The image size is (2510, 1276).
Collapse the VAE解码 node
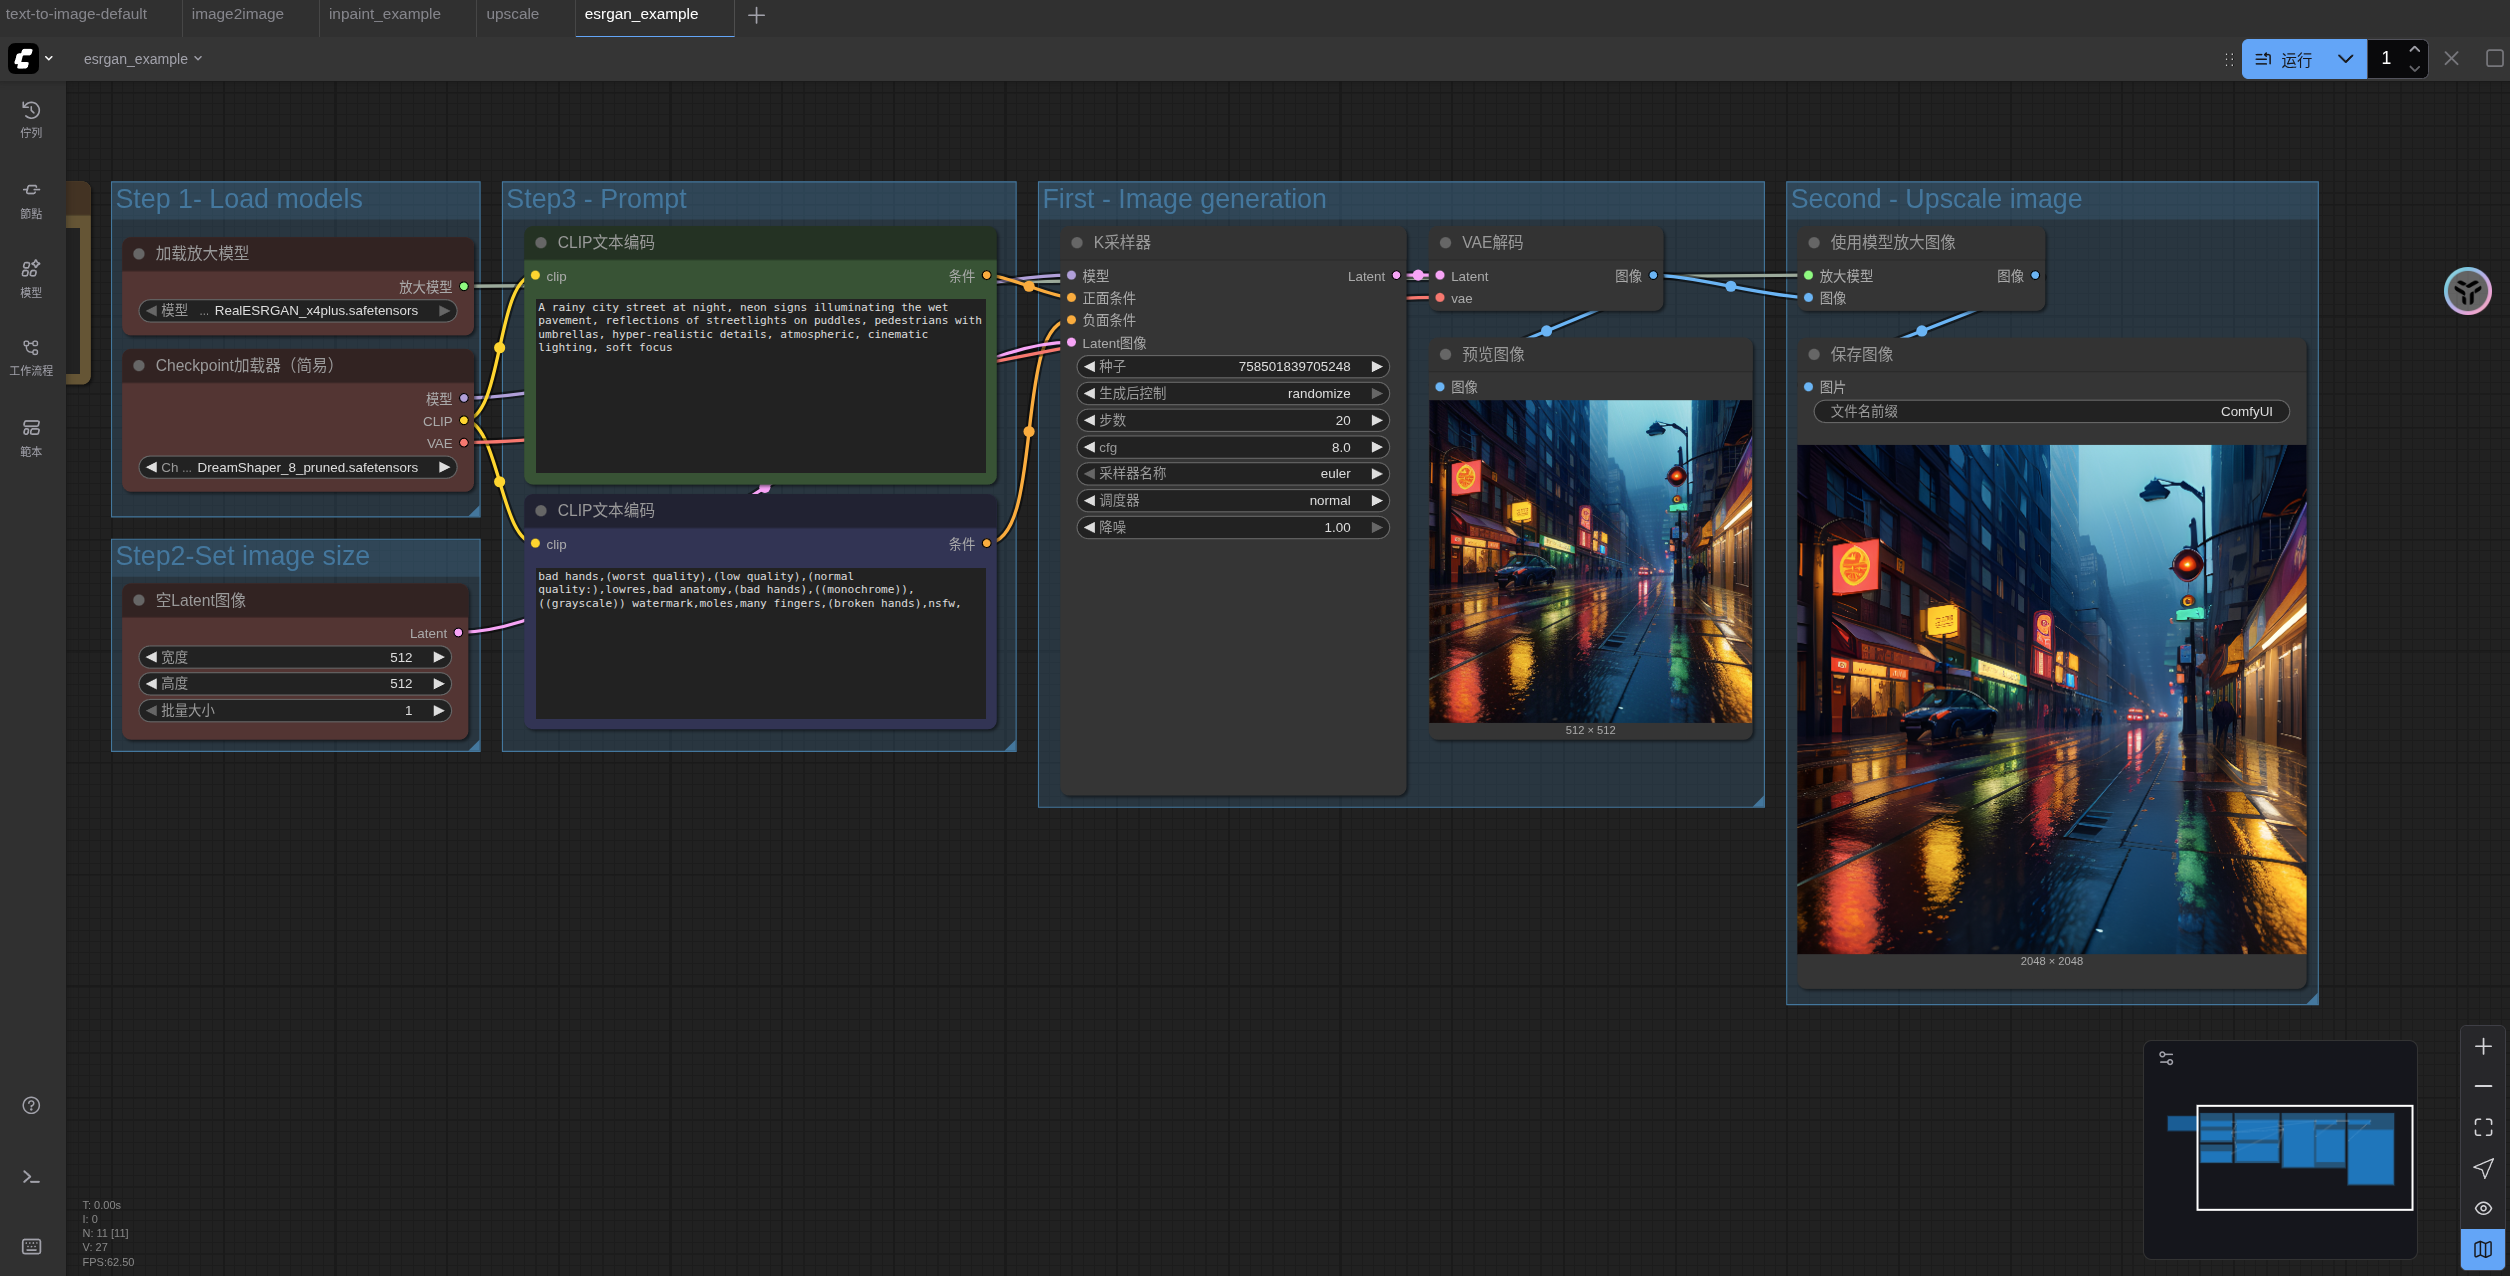tap(1445, 243)
